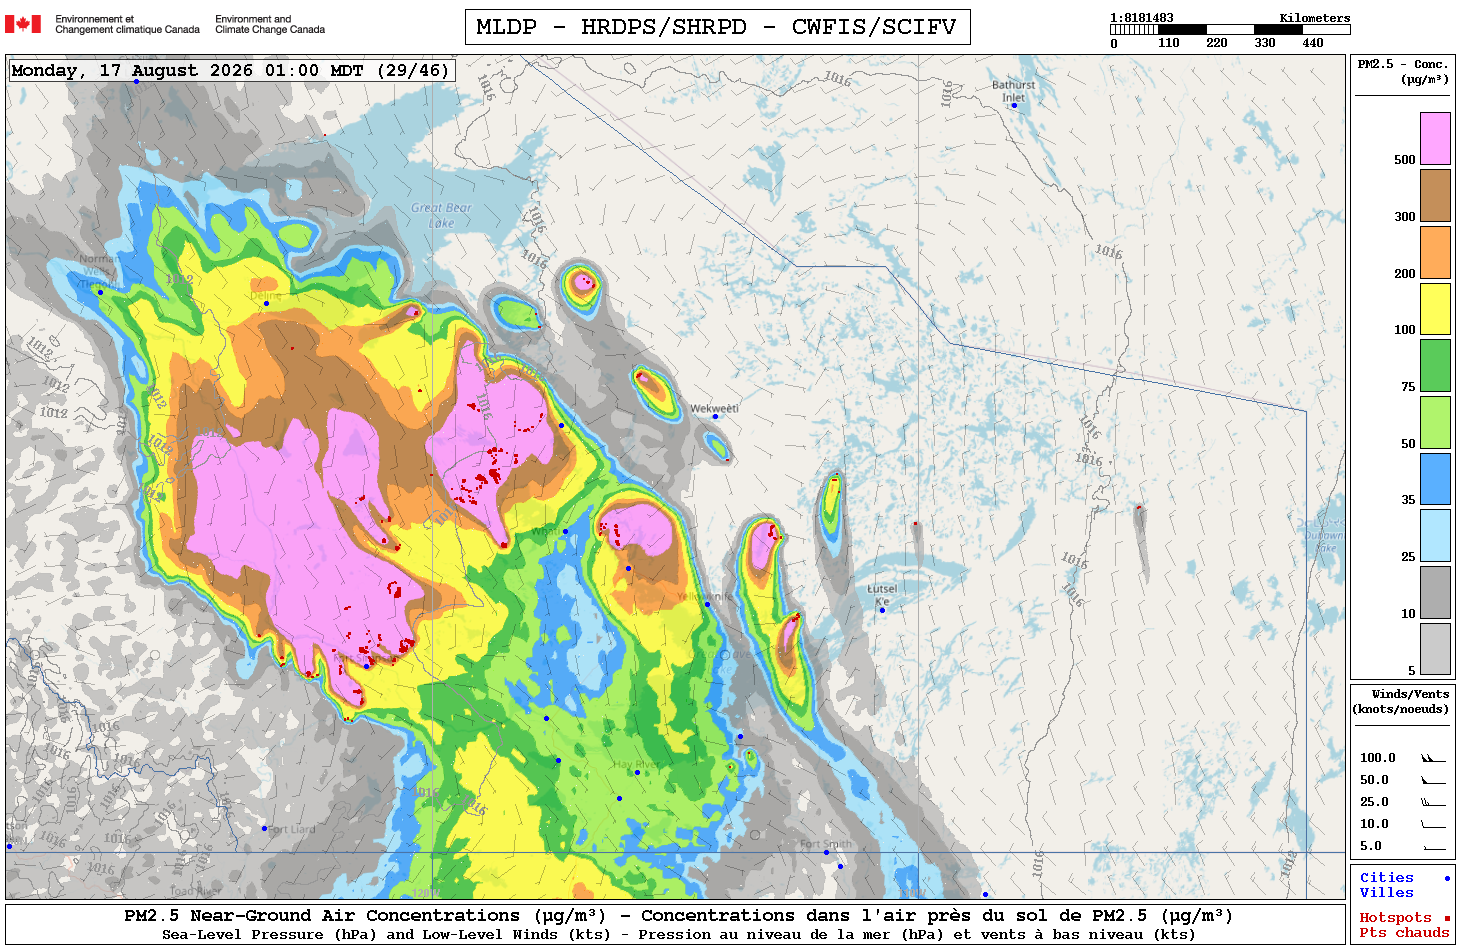Viewport: 1460px width, 950px height.
Task: Click the '100.0' wind speed label
Action: [x=1378, y=758]
